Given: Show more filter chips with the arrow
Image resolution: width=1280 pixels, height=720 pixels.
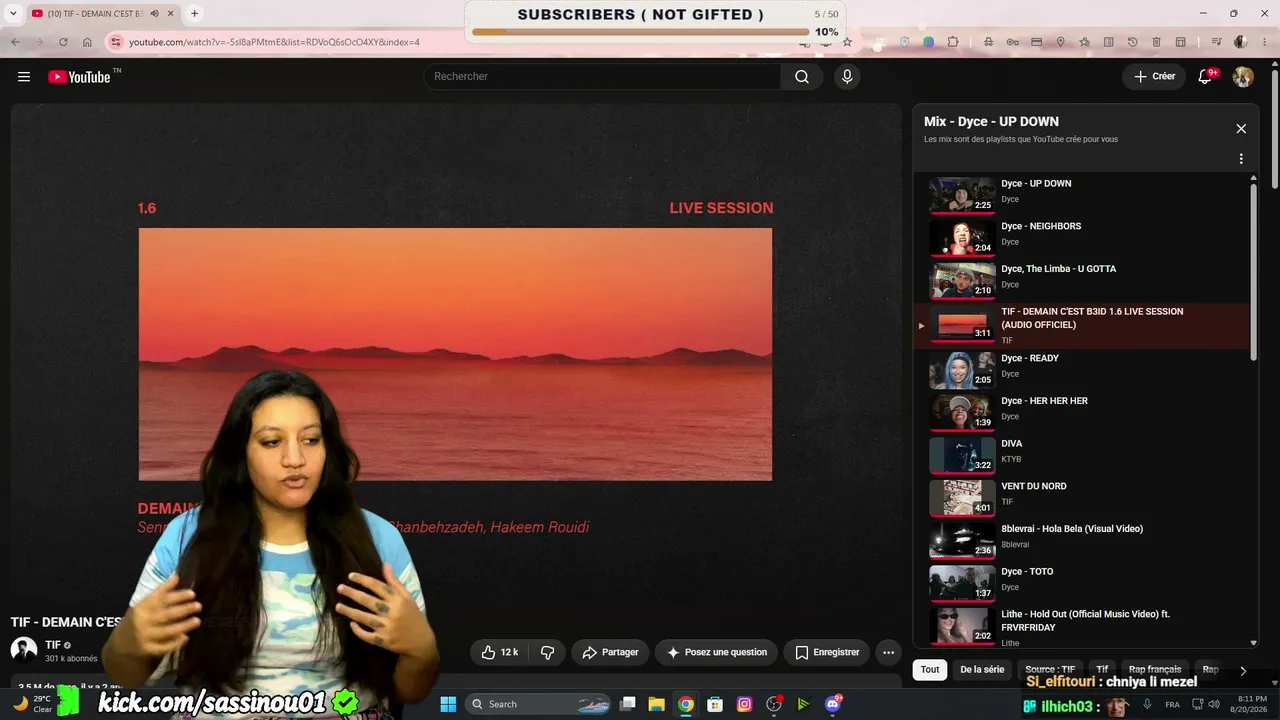Looking at the screenshot, I should click(1243, 670).
